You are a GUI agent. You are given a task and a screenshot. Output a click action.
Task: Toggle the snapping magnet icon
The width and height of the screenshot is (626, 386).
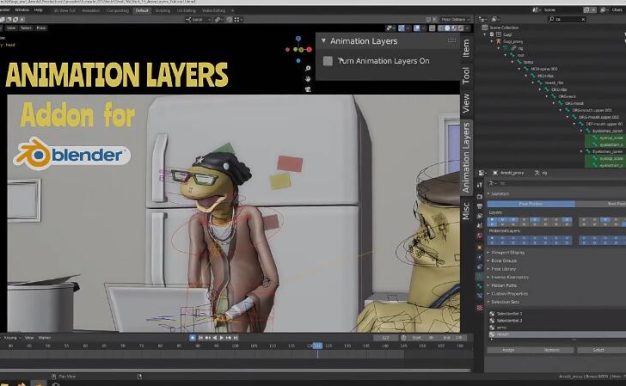(229, 19)
